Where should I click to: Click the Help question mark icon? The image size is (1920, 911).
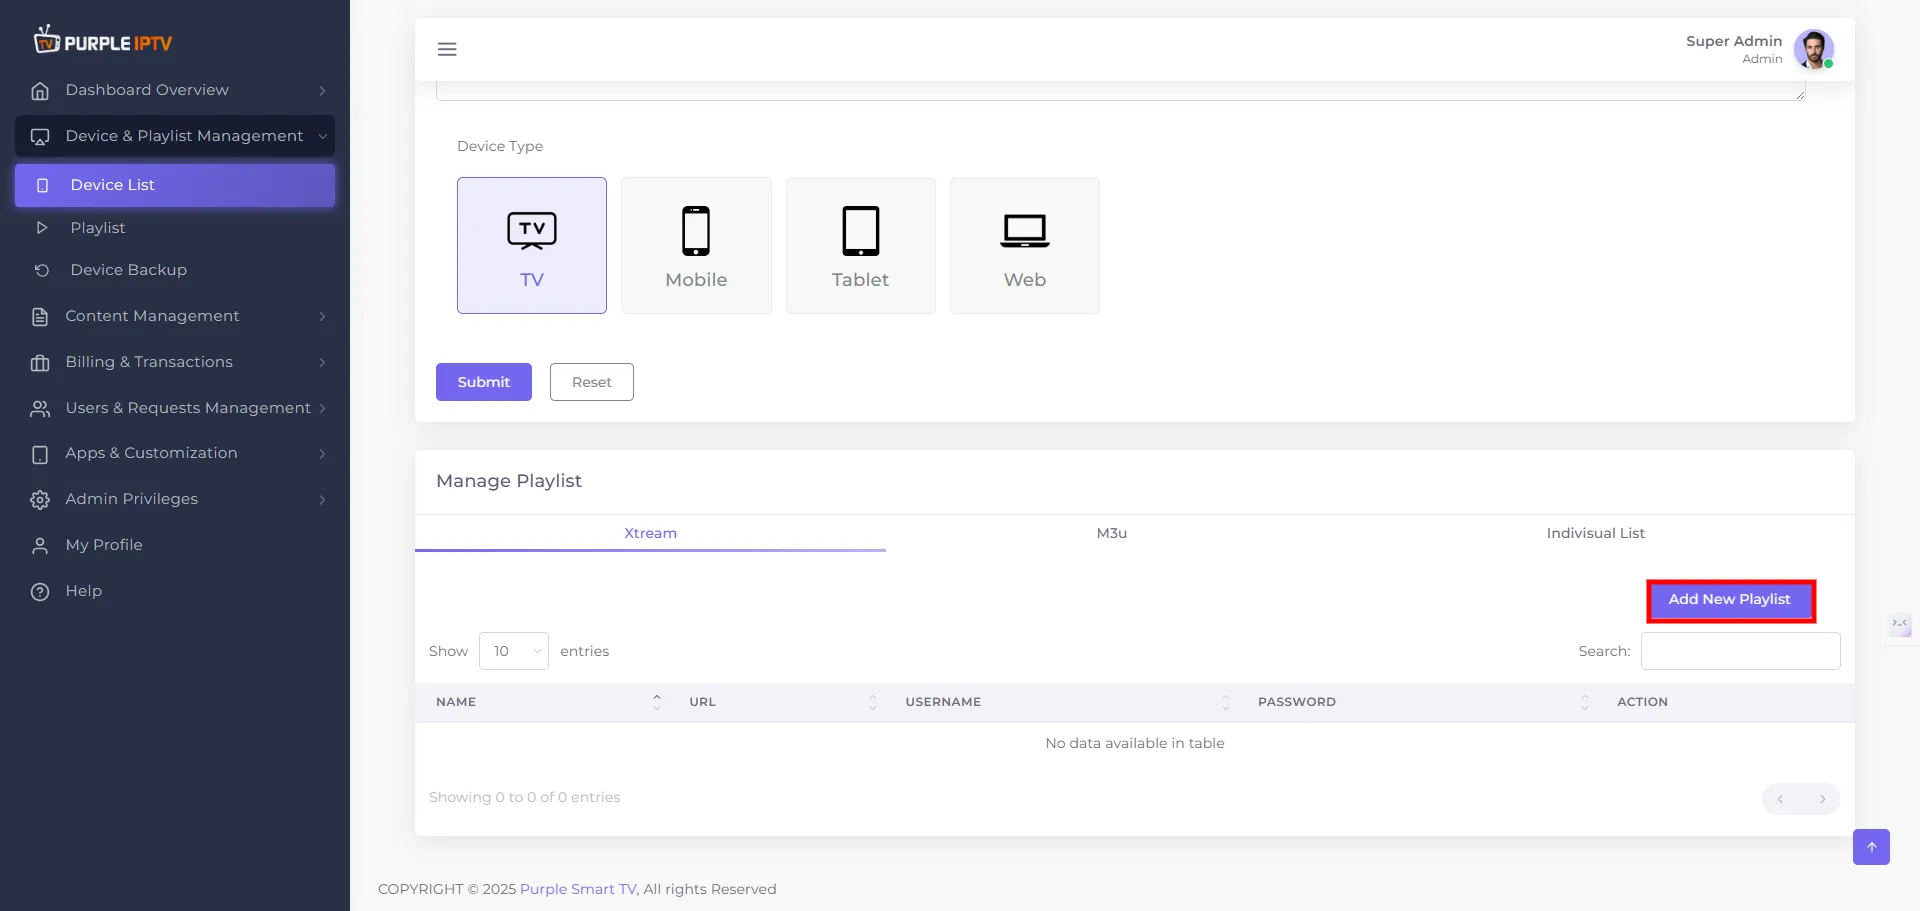[x=40, y=592]
